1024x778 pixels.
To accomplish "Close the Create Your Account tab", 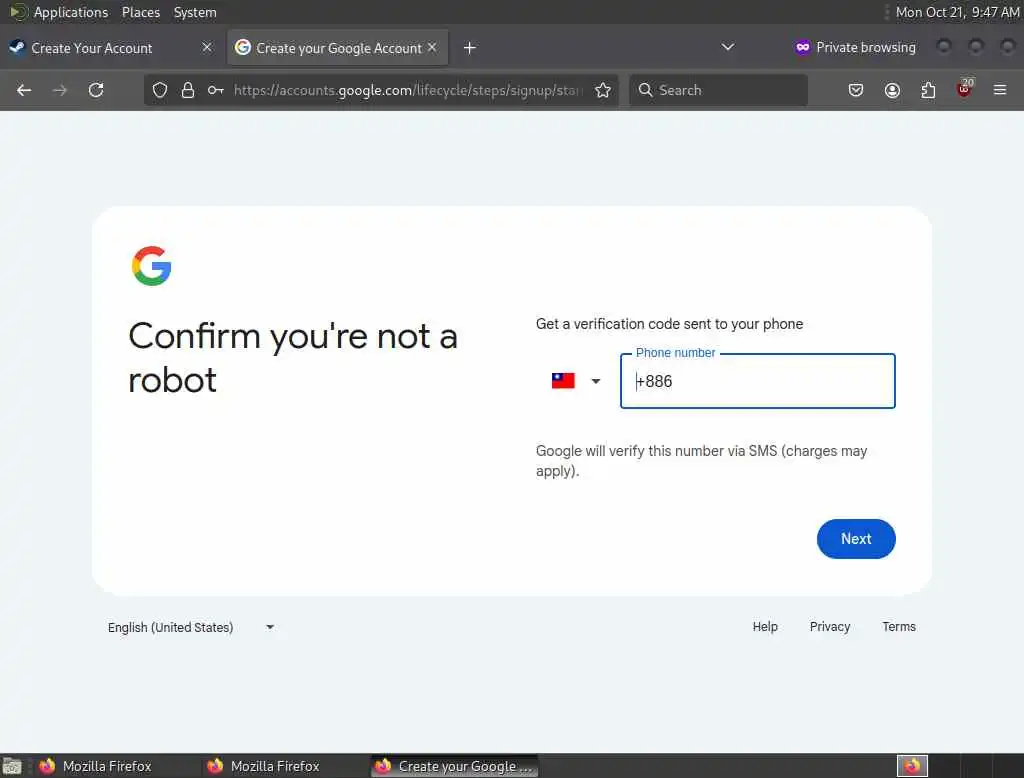I will pos(206,47).
